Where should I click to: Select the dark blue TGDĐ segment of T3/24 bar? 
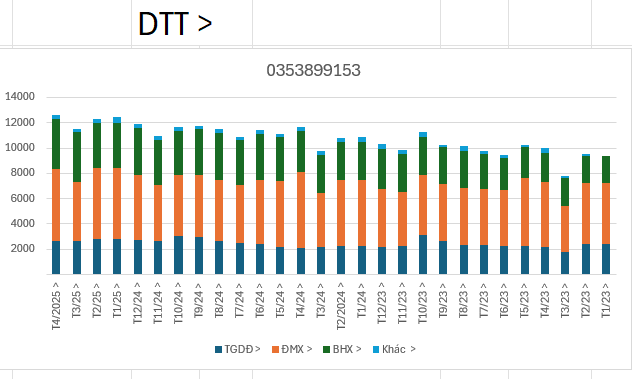coord(321,260)
